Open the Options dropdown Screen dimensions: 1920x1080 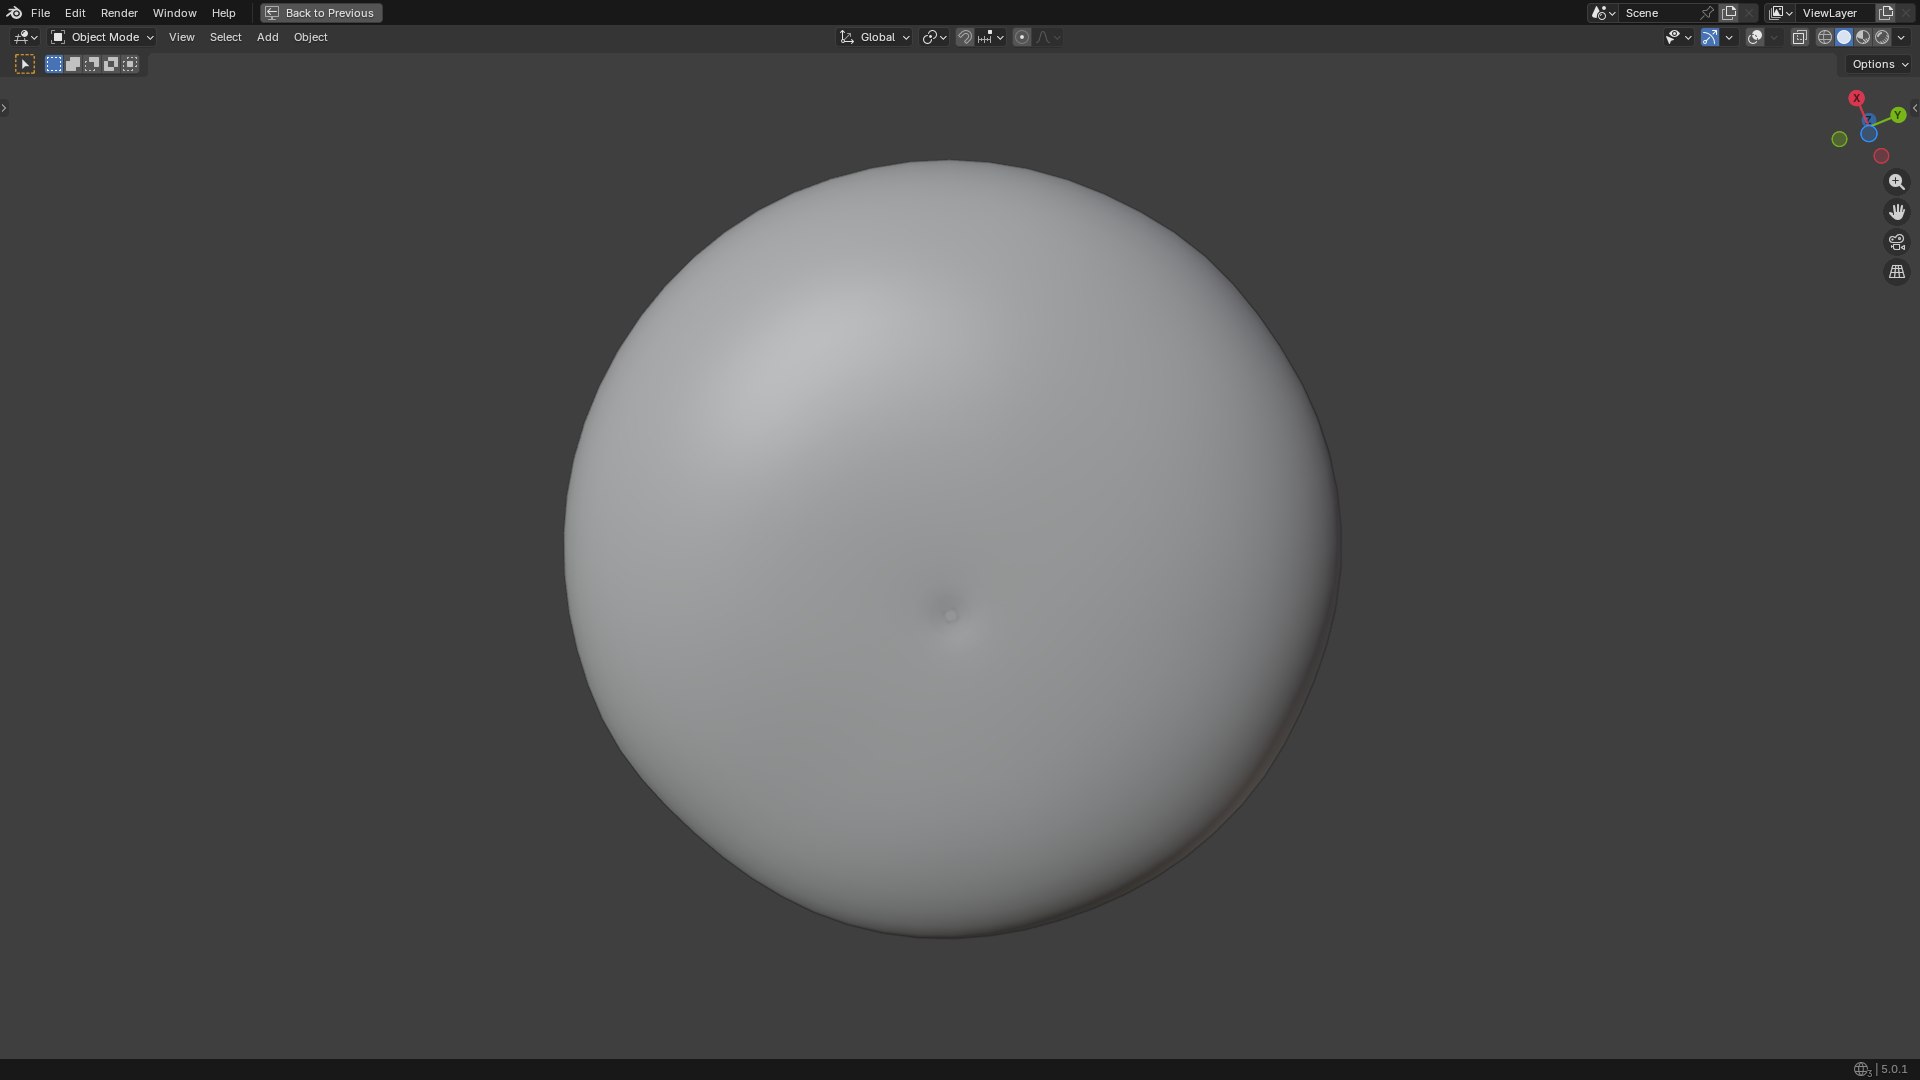tap(1879, 64)
